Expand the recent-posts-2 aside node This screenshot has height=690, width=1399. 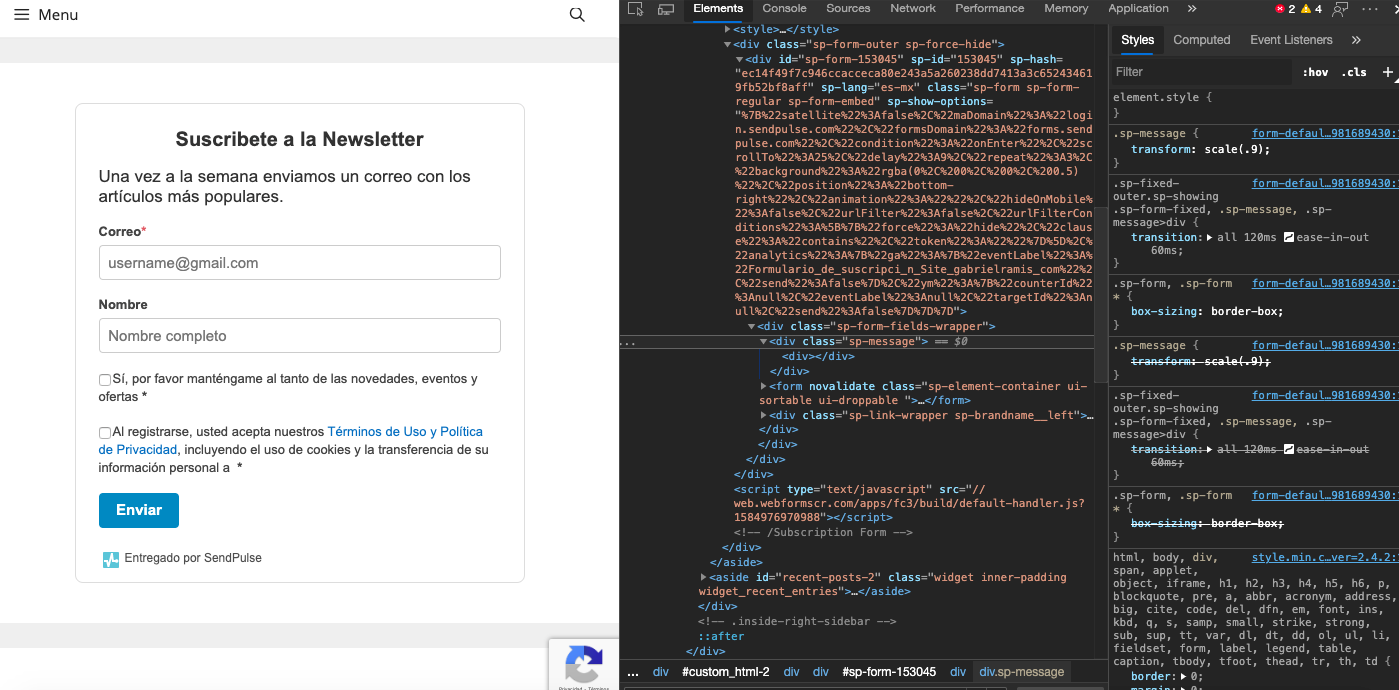pos(703,577)
